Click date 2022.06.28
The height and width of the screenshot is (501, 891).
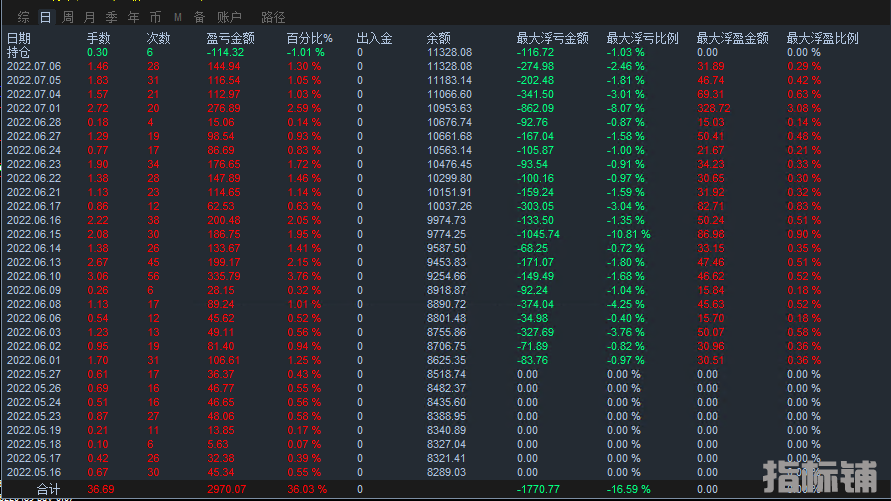coord(34,122)
